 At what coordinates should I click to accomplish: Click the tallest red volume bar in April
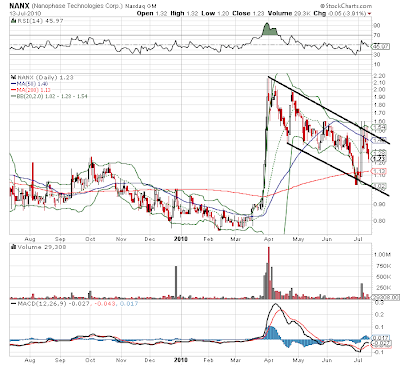coord(269,273)
